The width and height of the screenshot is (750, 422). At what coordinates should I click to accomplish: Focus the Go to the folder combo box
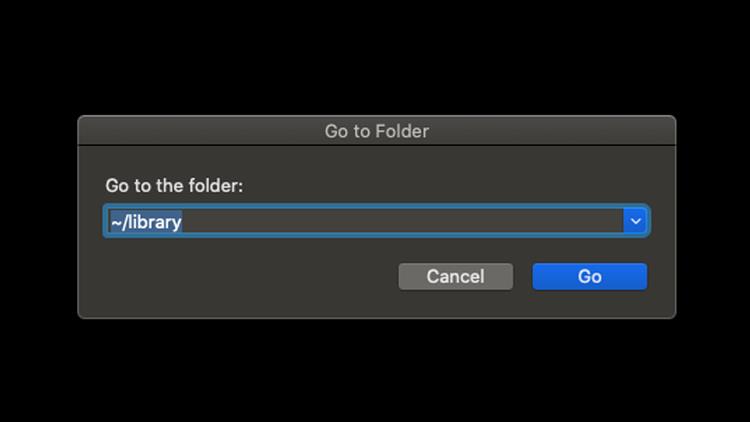pos(364,221)
